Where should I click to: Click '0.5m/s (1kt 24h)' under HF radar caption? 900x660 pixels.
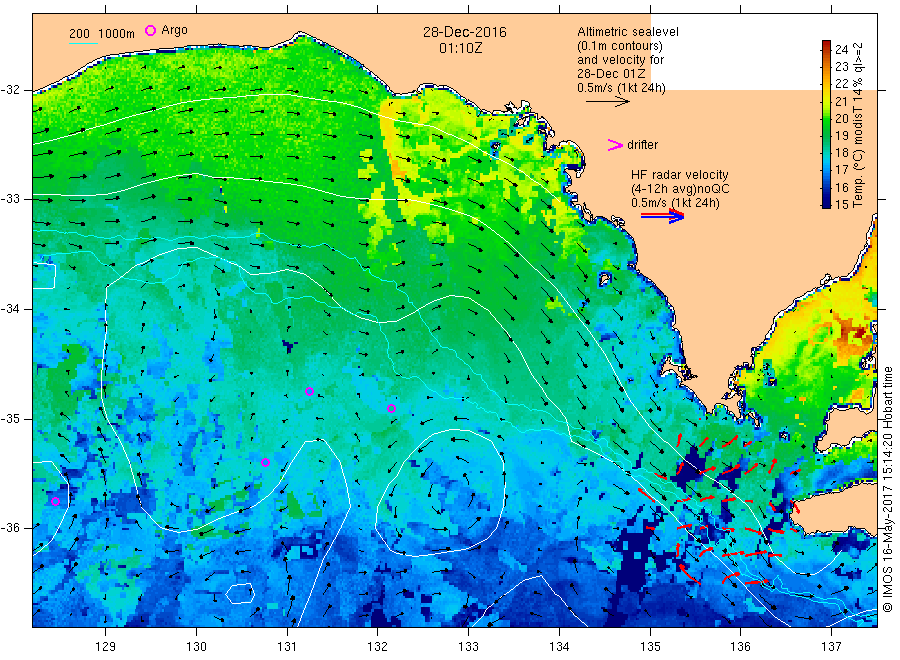click(x=676, y=203)
